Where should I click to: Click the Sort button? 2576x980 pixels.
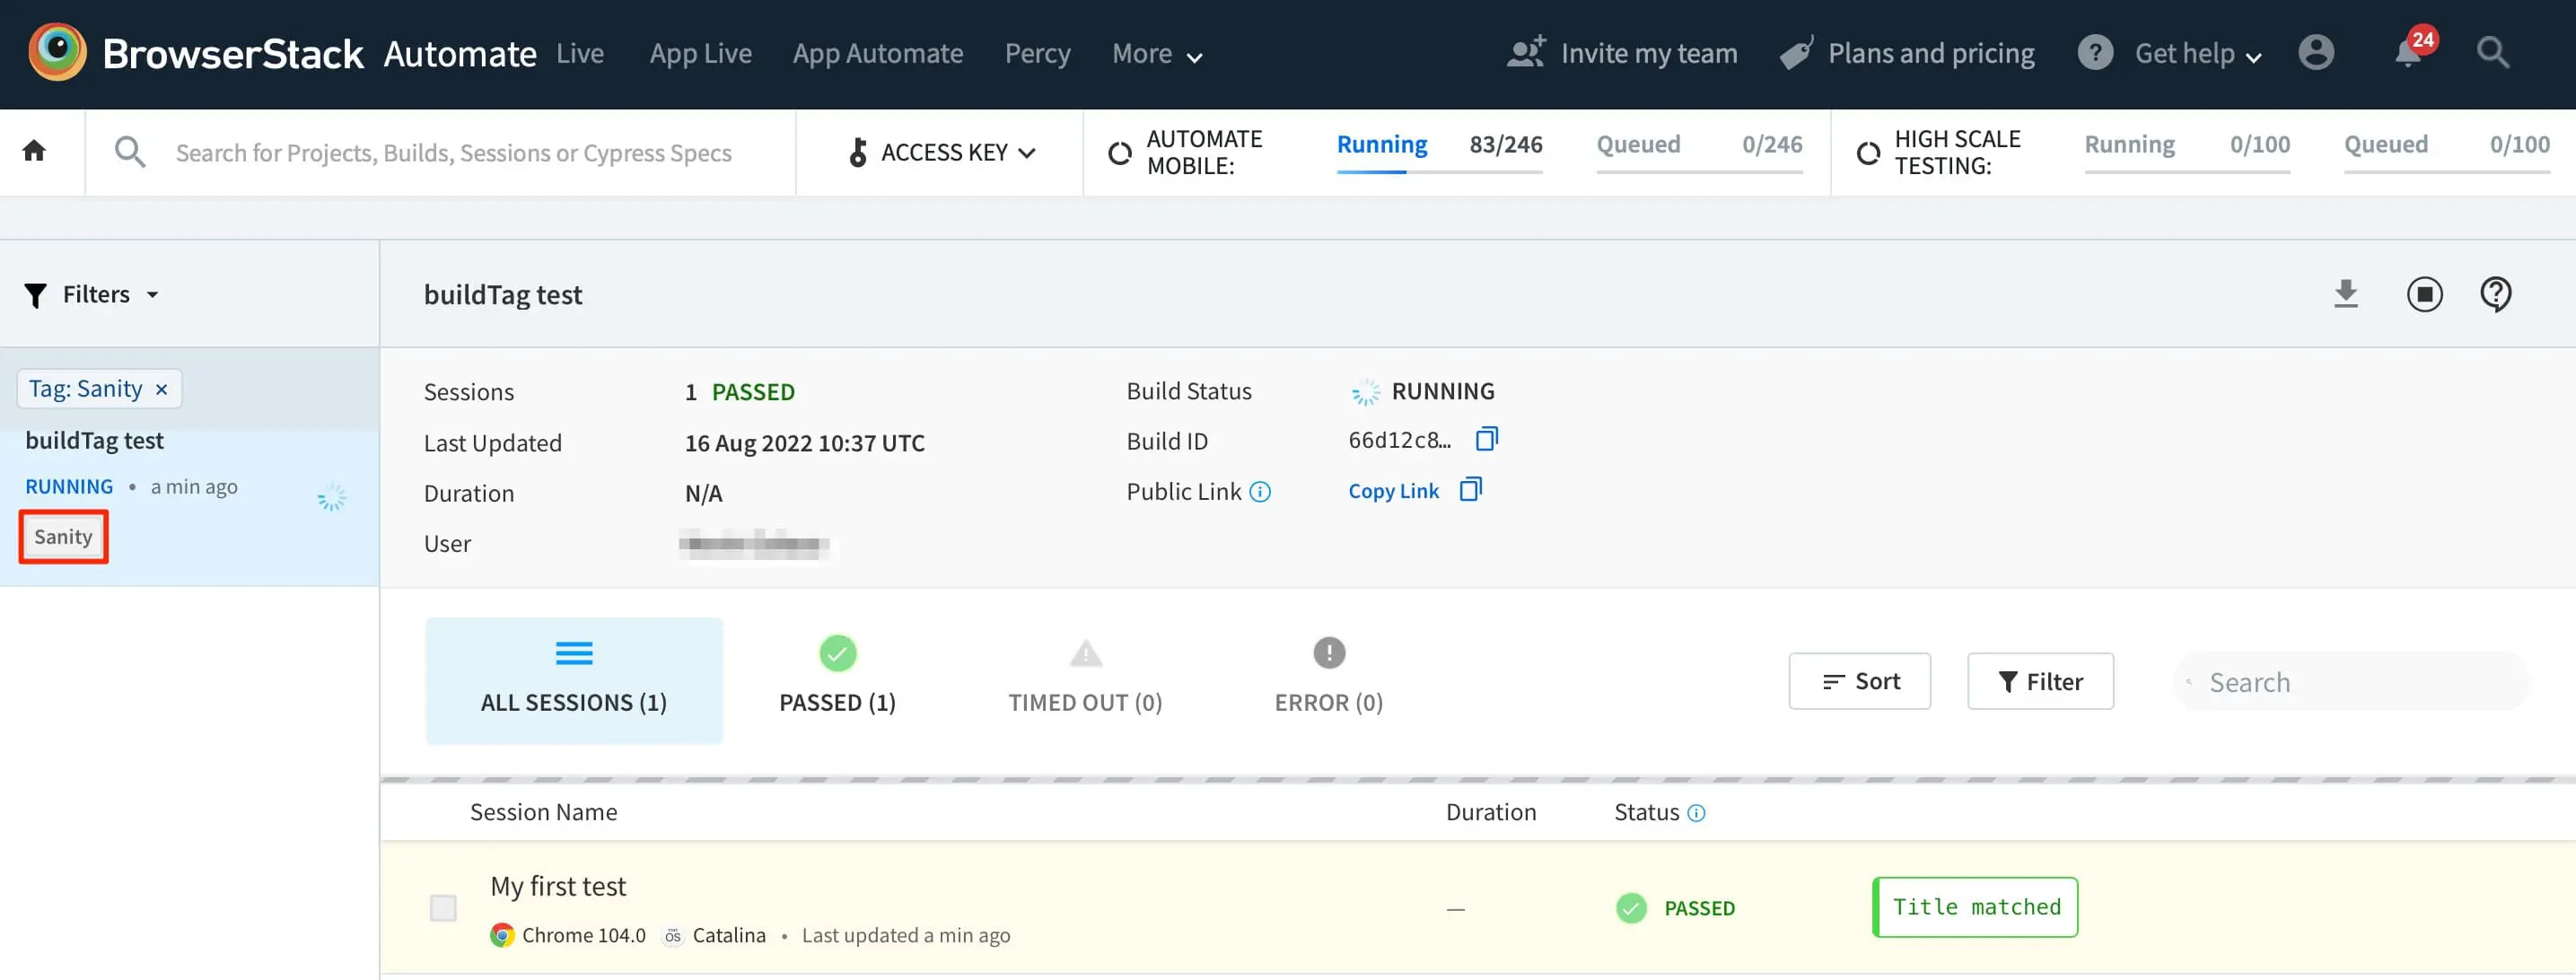(1859, 681)
